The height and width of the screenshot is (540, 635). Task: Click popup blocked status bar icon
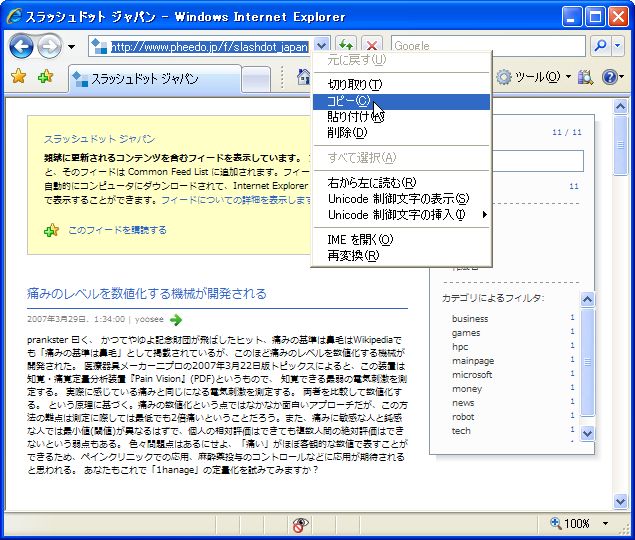pyautogui.click(x=300, y=525)
